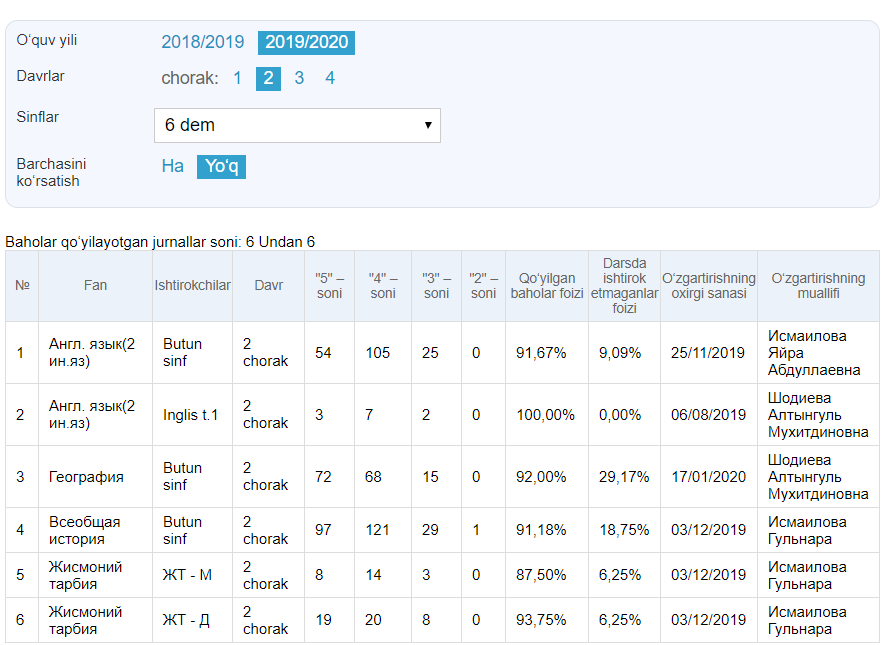Screen dimensions: 887x645
Task: Click the 'Barchasini ko'rsatish' label
Action: 51,173
